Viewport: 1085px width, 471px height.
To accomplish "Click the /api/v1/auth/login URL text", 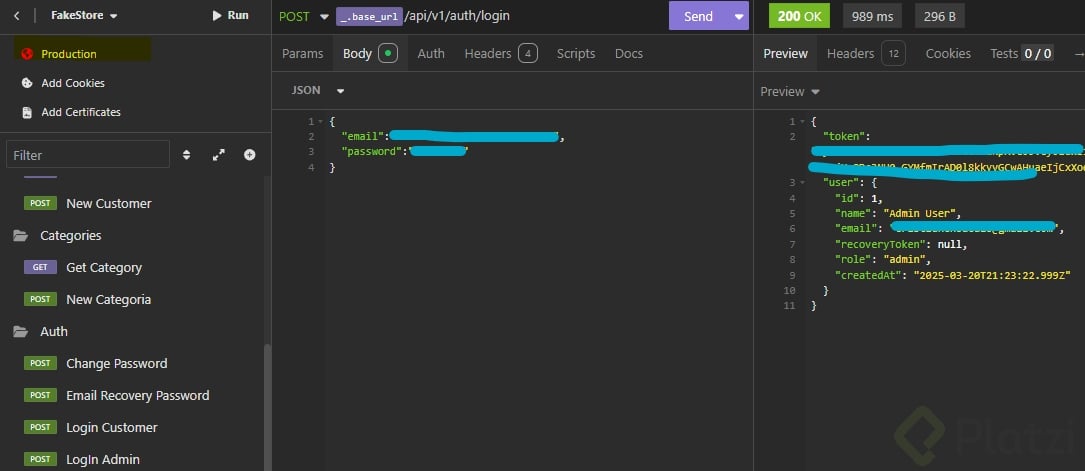I will click(457, 15).
